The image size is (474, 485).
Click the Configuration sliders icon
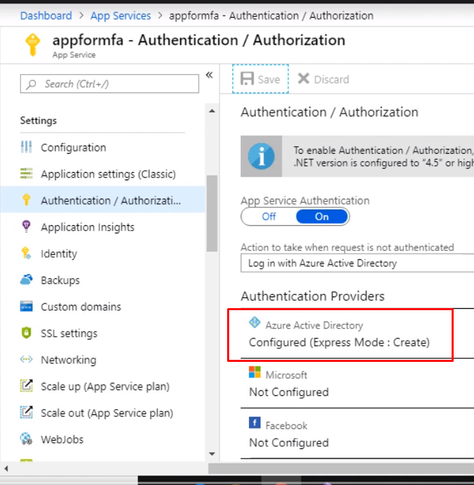(26, 147)
